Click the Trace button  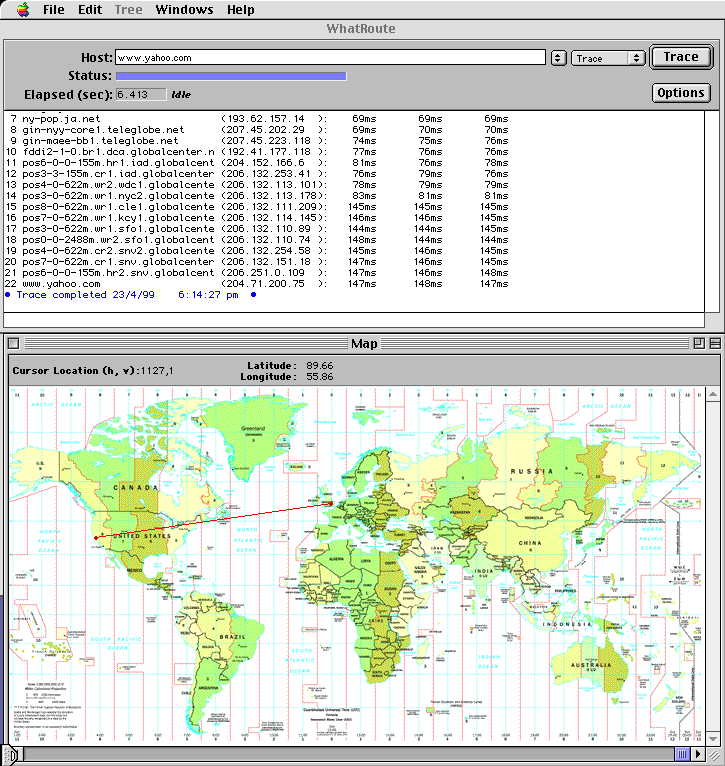pyautogui.click(x=681, y=57)
